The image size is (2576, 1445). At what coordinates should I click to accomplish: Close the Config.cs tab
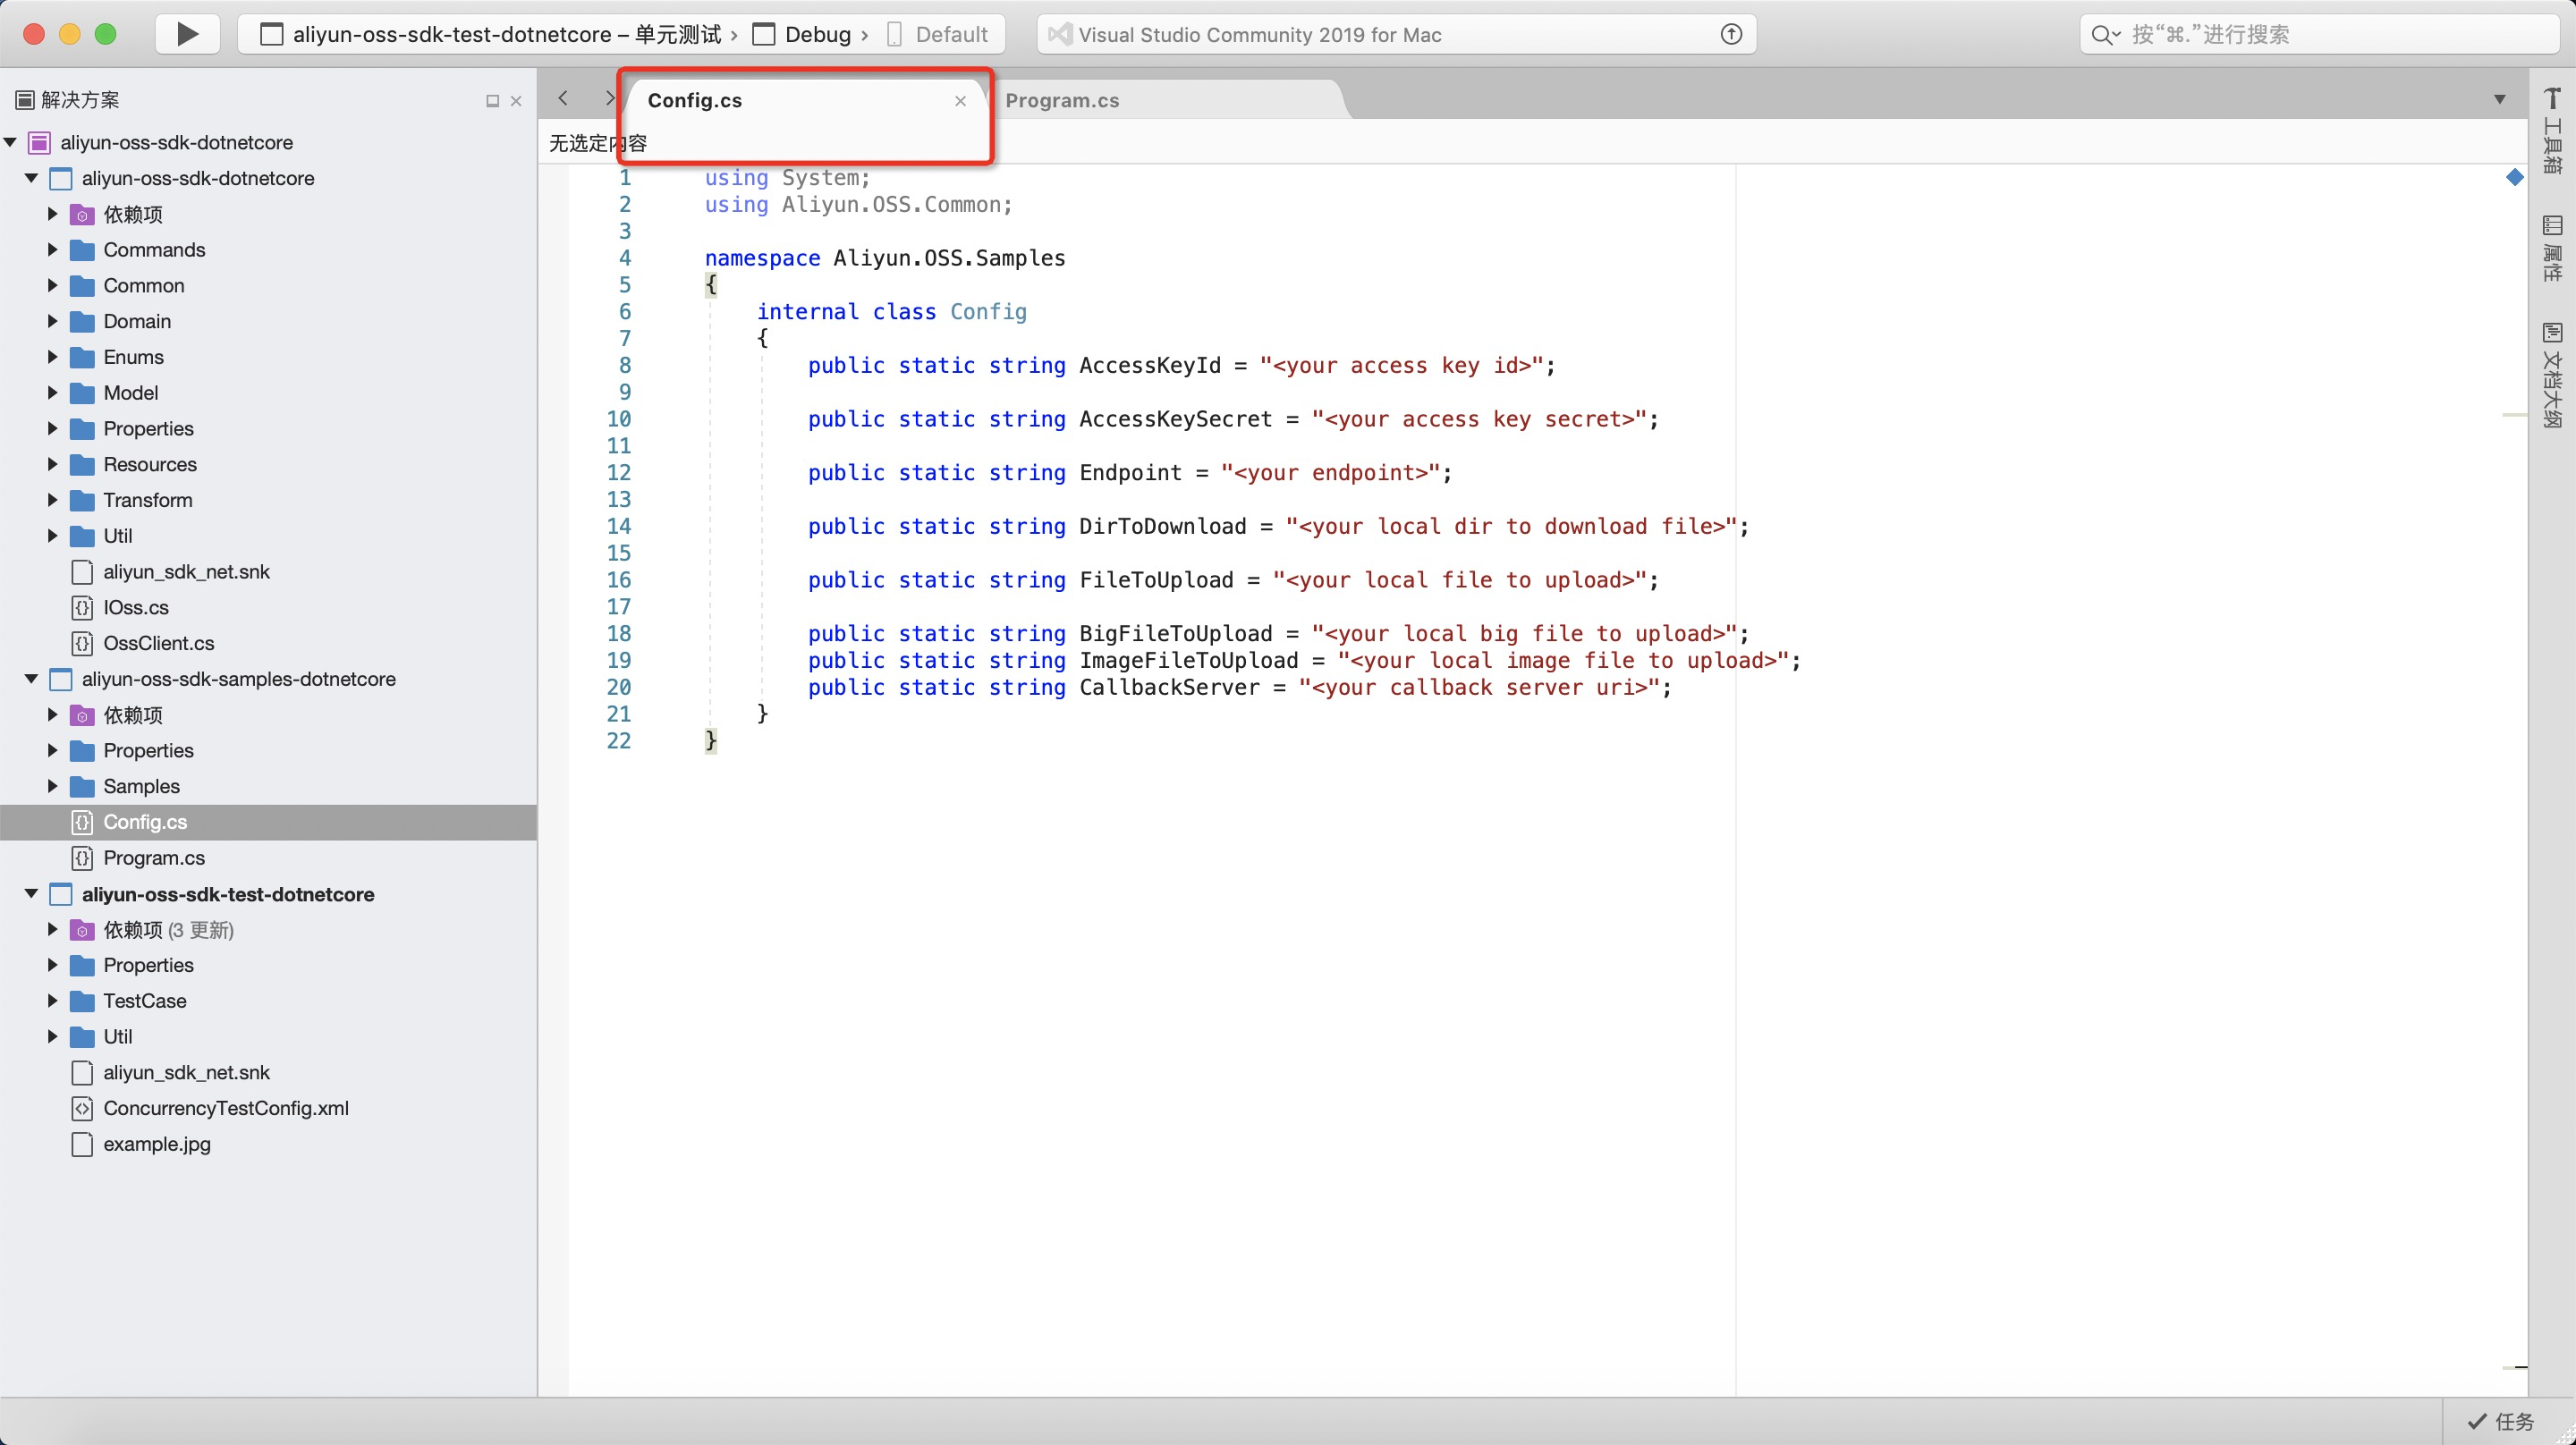tap(960, 101)
